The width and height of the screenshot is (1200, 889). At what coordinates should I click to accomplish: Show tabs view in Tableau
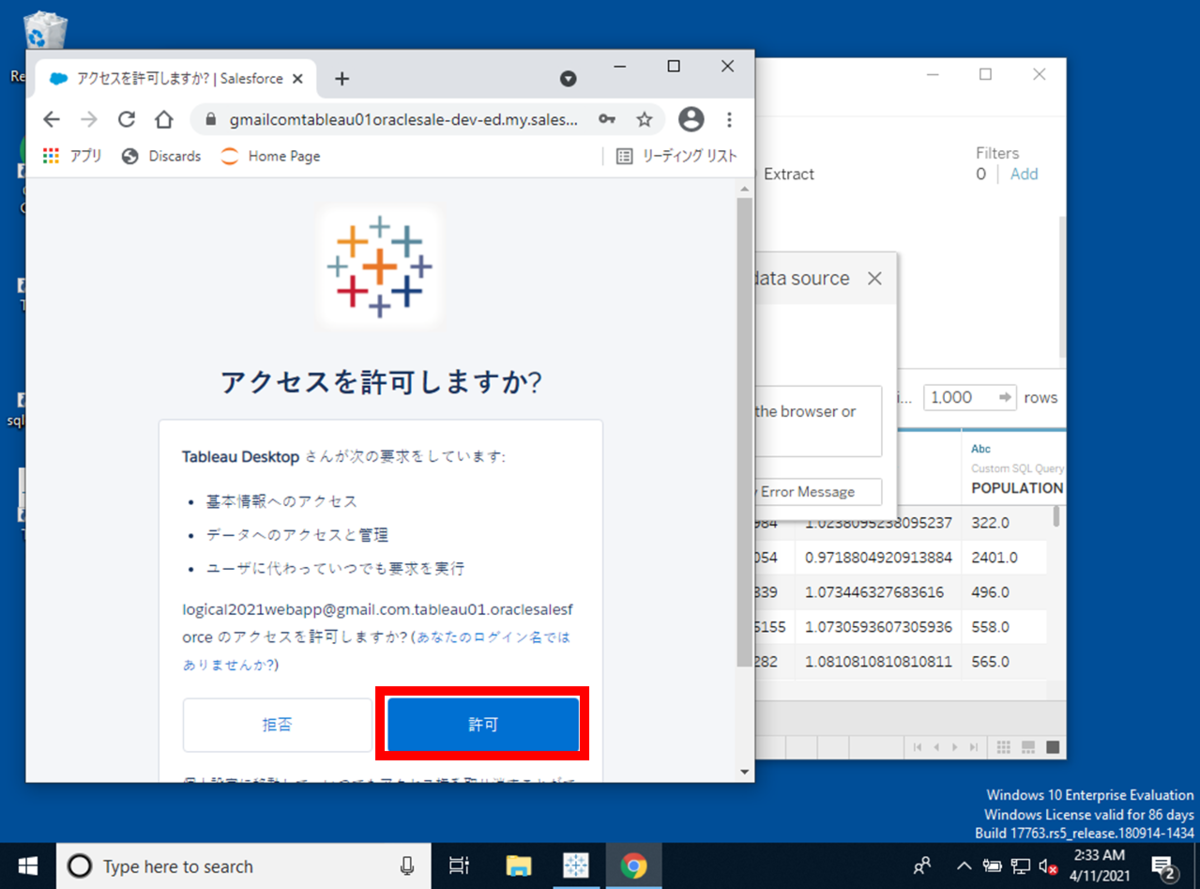(x=1052, y=747)
